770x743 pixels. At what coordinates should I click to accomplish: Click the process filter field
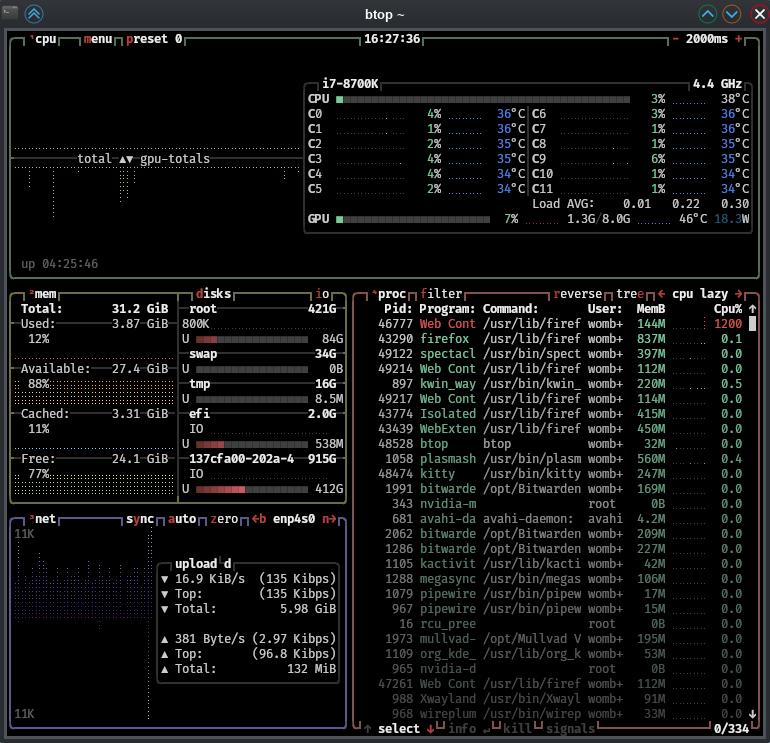(x=441, y=294)
